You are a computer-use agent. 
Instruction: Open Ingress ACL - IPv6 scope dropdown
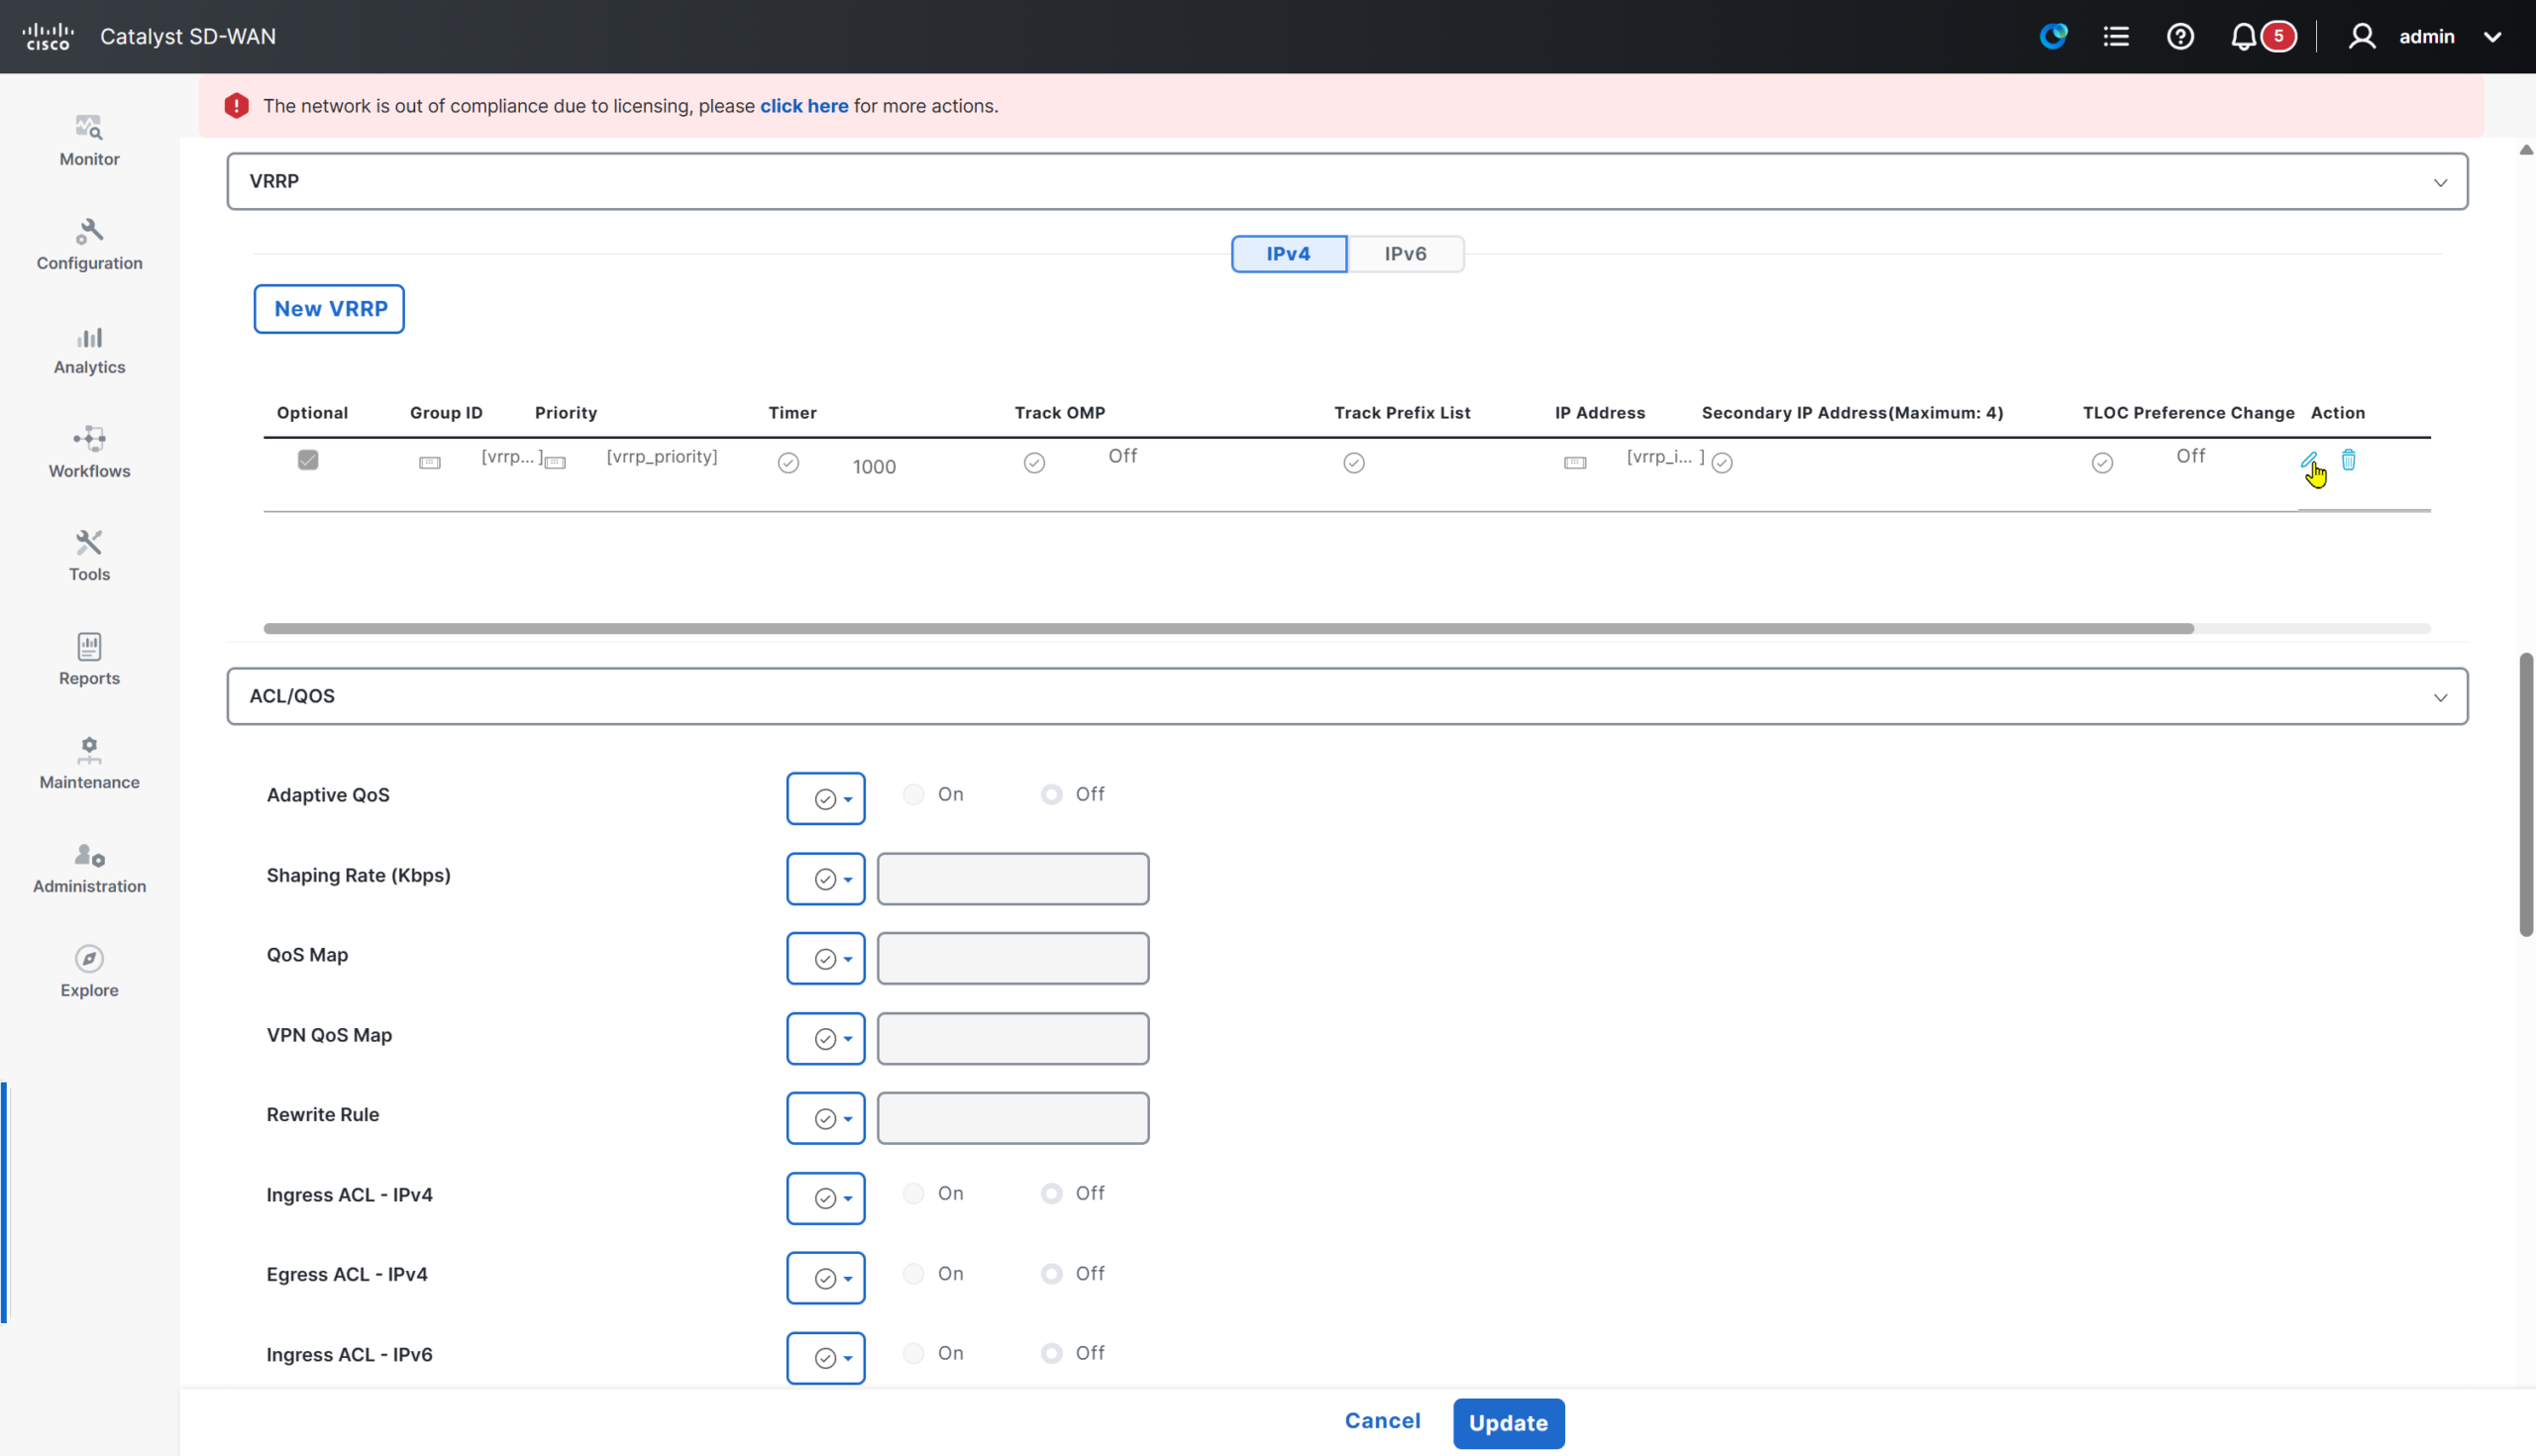pyautogui.click(x=826, y=1358)
